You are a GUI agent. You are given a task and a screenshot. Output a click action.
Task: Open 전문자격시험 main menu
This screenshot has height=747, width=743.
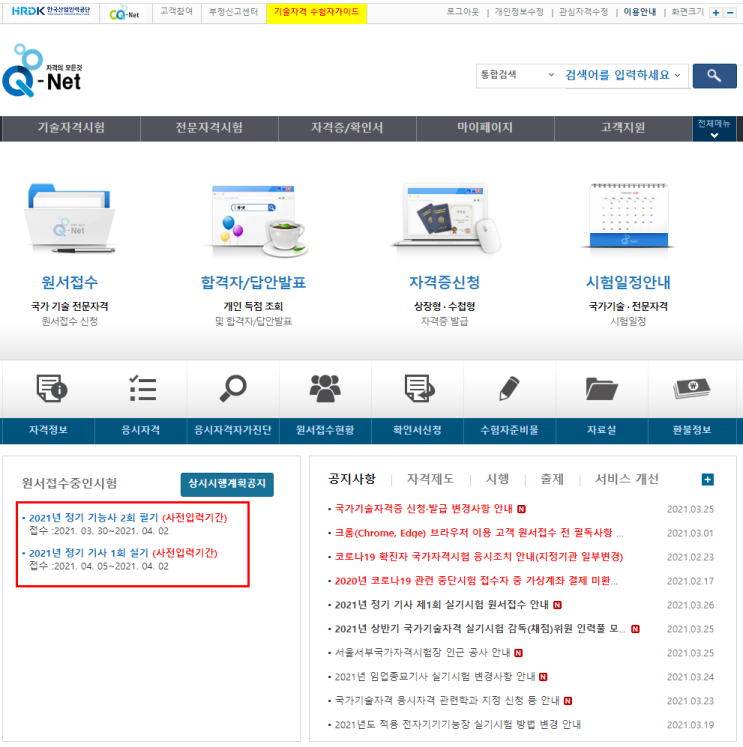pos(209,128)
